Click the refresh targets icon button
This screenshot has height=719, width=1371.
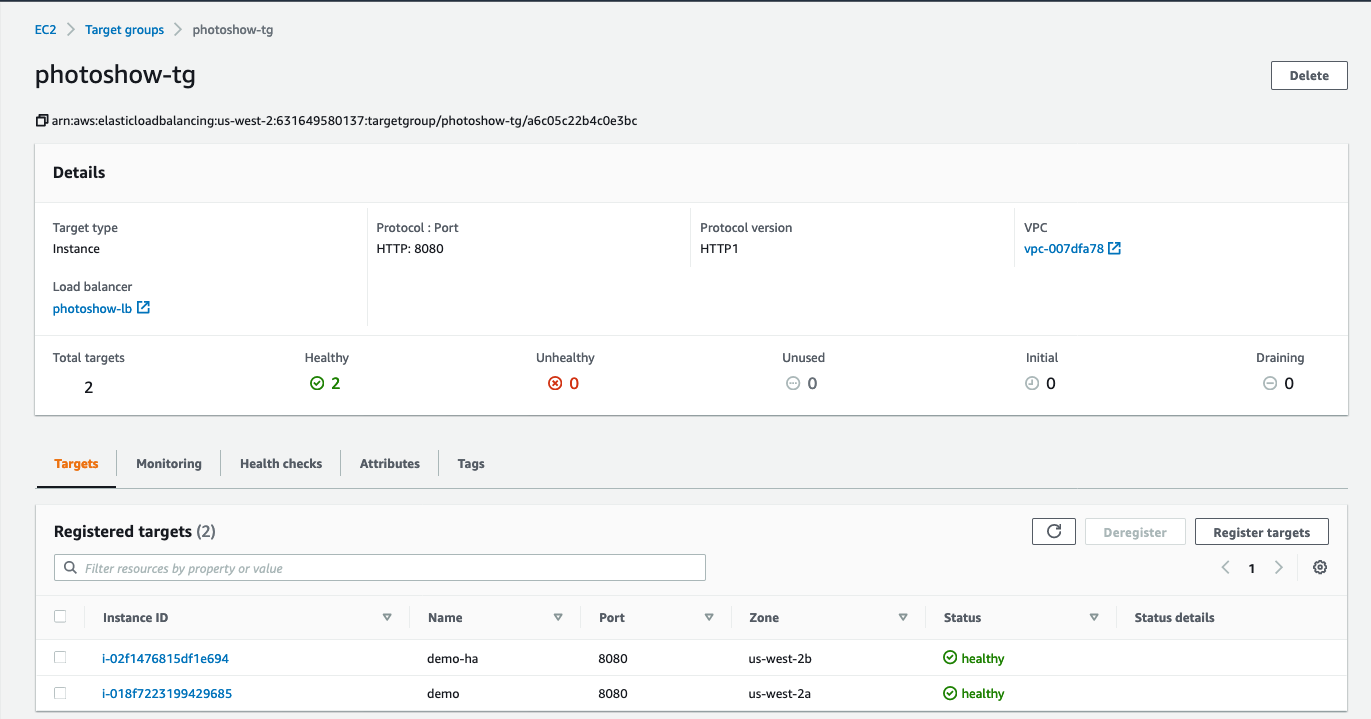click(x=1053, y=532)
